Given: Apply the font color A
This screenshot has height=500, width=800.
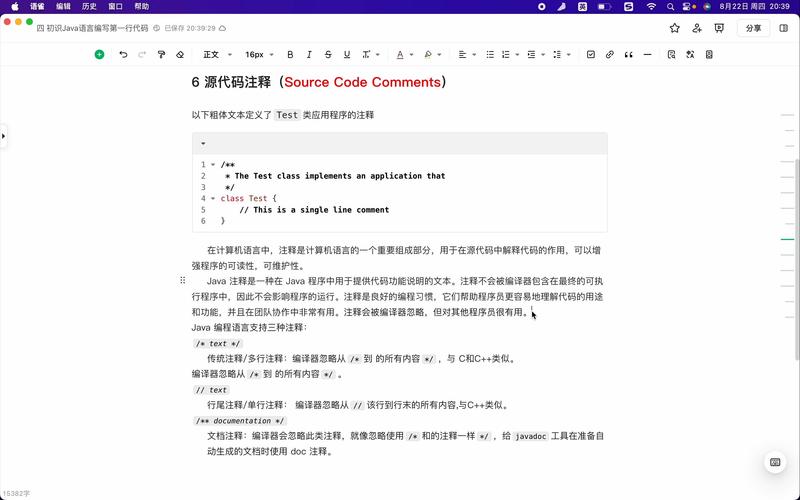Looking at the screenshot, I should 400,55.
